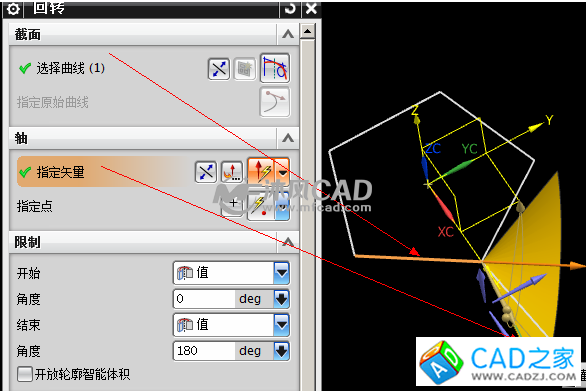
Task: Open the vector dialog icon in 轴
Action: [x=232, y=172]
